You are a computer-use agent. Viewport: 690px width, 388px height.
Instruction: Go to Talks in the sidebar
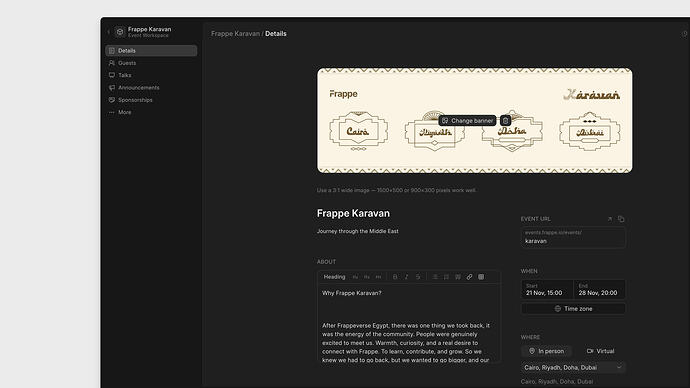[151, 75]
